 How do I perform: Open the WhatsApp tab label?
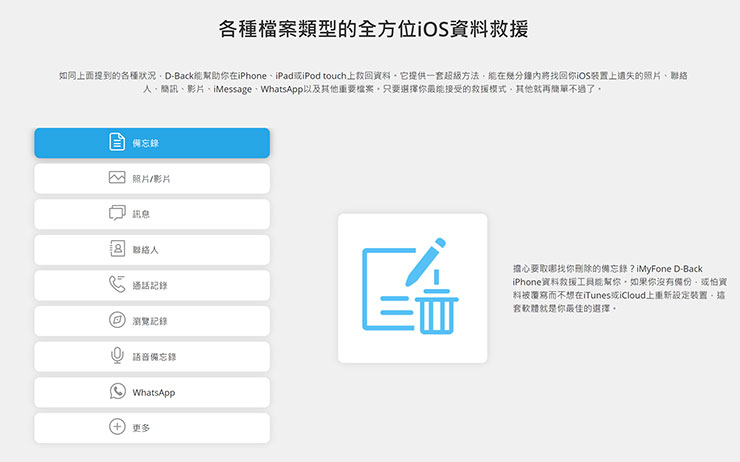[x=154, y=393]
